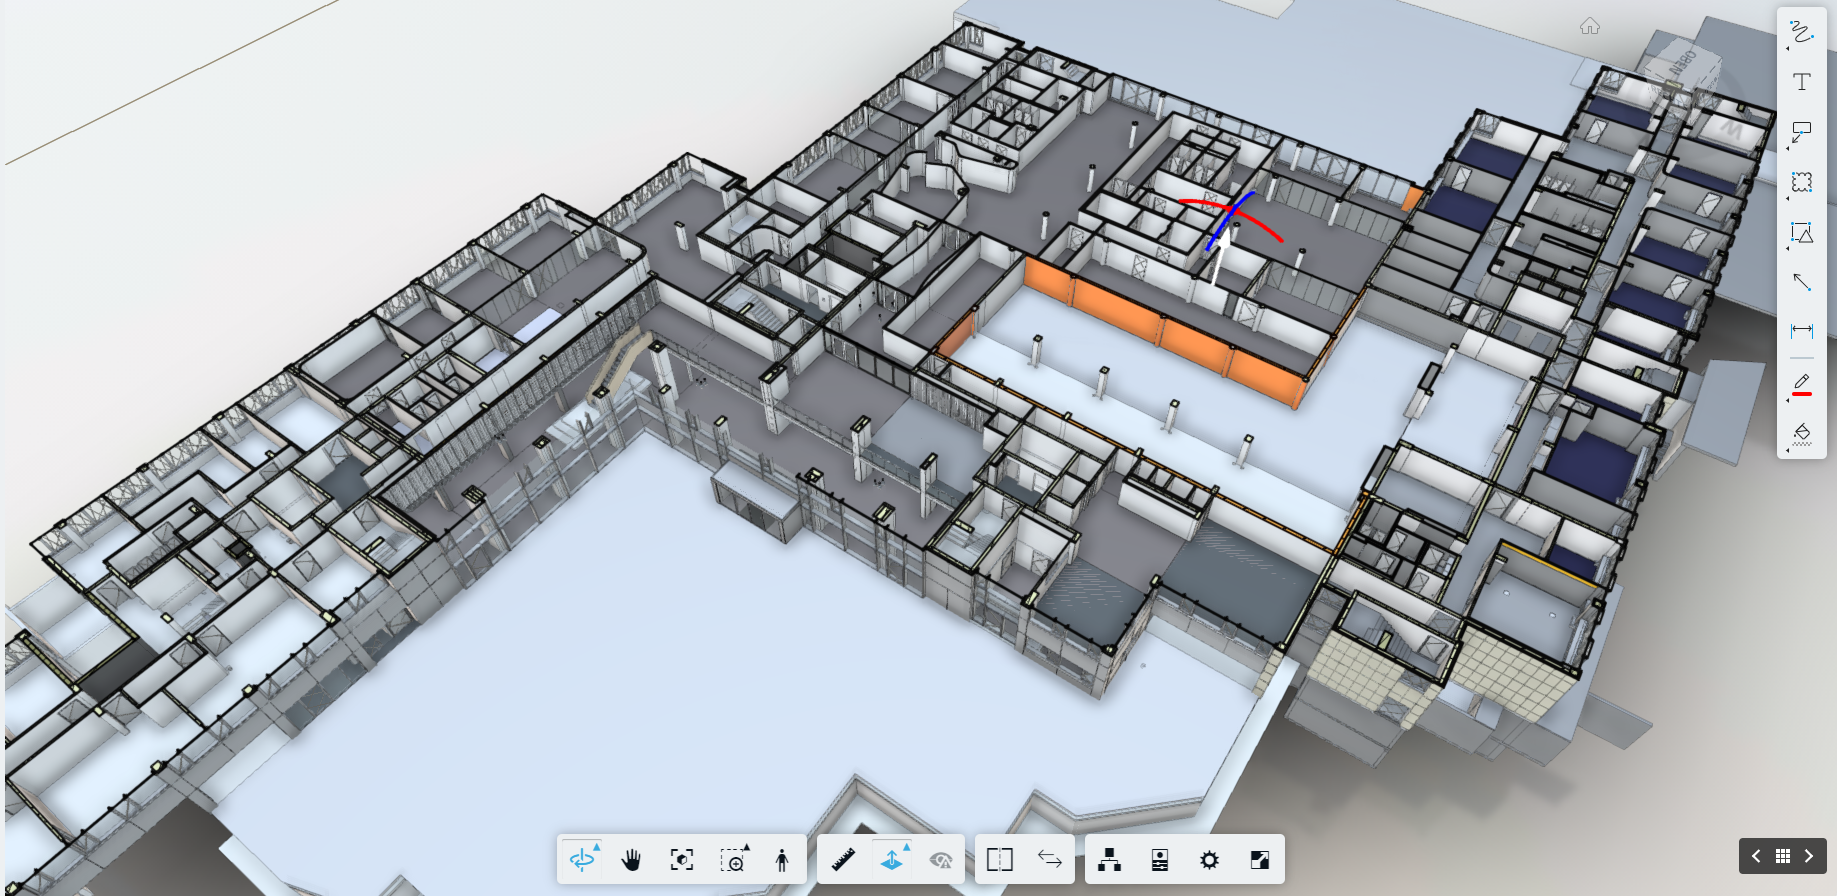
Task: Choose the Shapes markup tool
Action: point(1801,232)
